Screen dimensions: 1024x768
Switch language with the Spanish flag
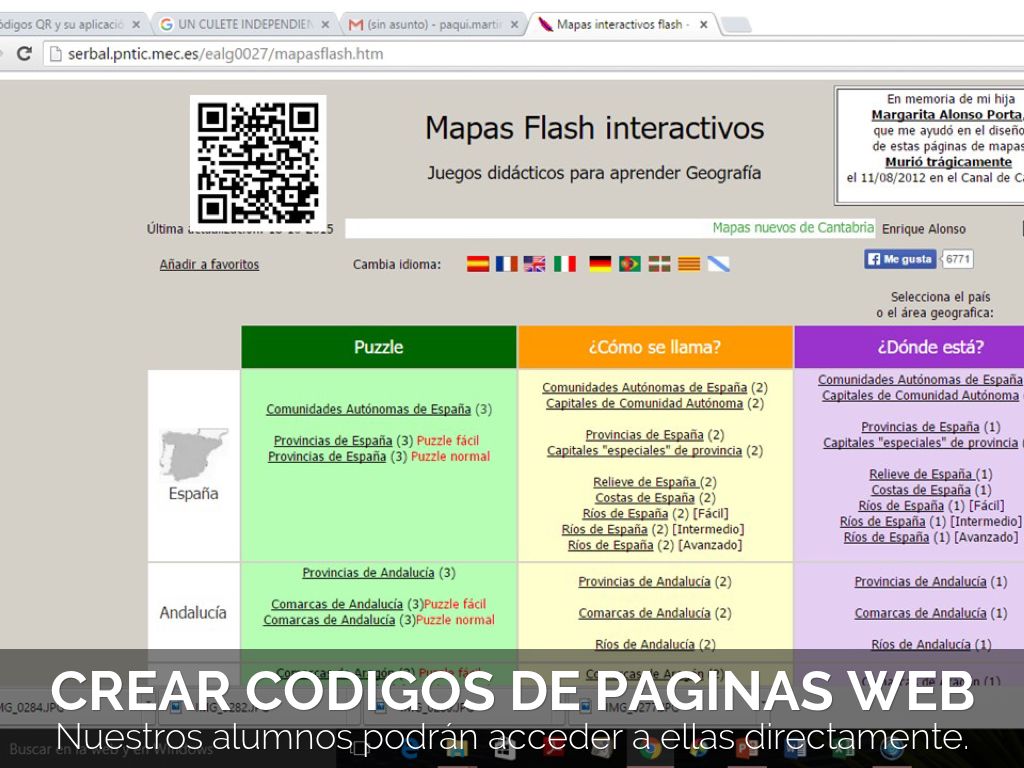click(x=478, y=264)
